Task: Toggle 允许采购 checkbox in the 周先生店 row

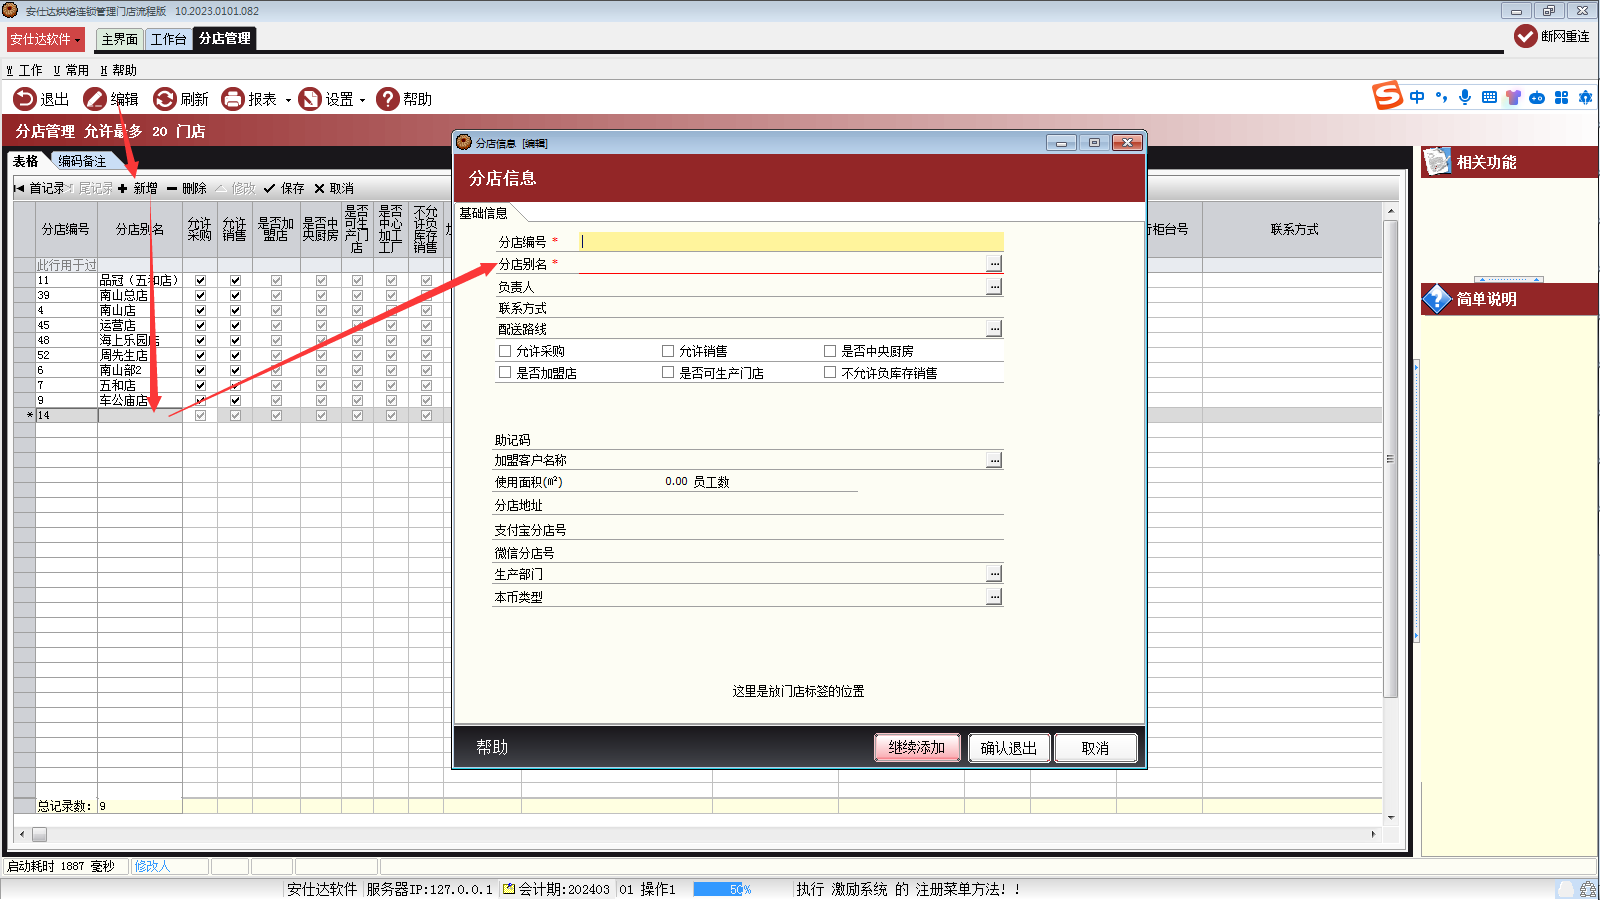Action: click(x=200, y=355)
